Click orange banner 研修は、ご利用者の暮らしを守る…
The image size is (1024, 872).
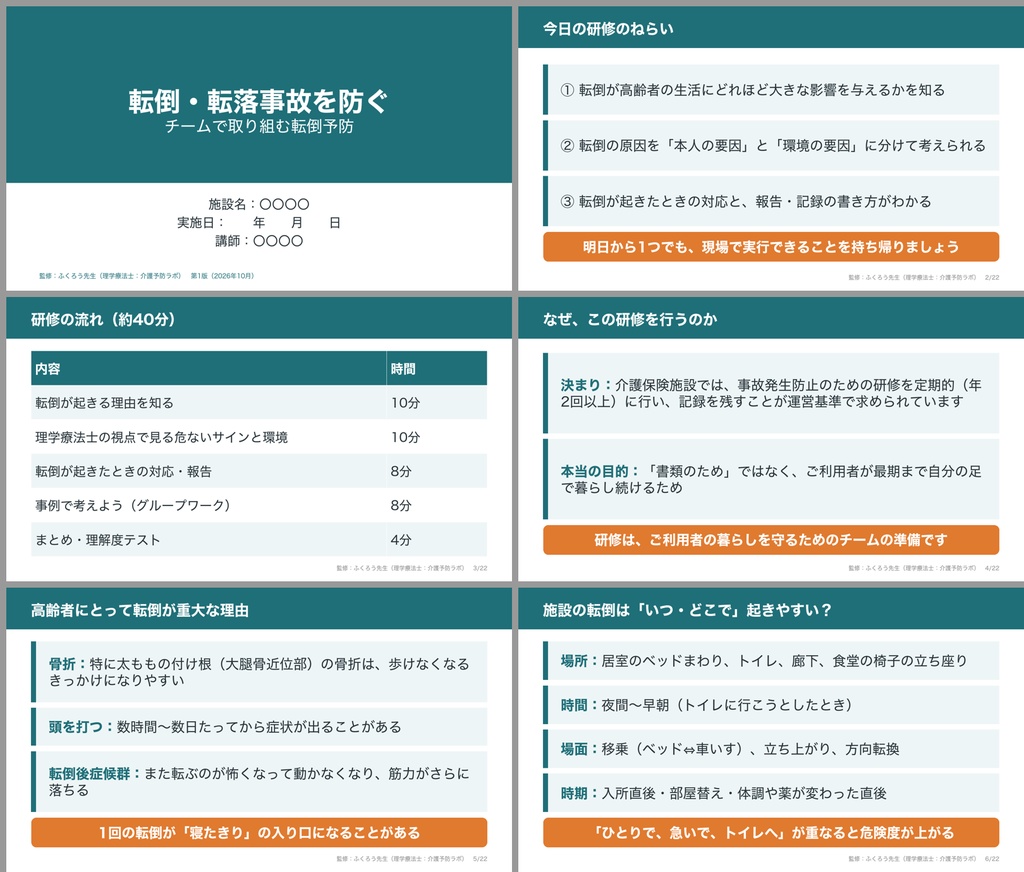771,540
